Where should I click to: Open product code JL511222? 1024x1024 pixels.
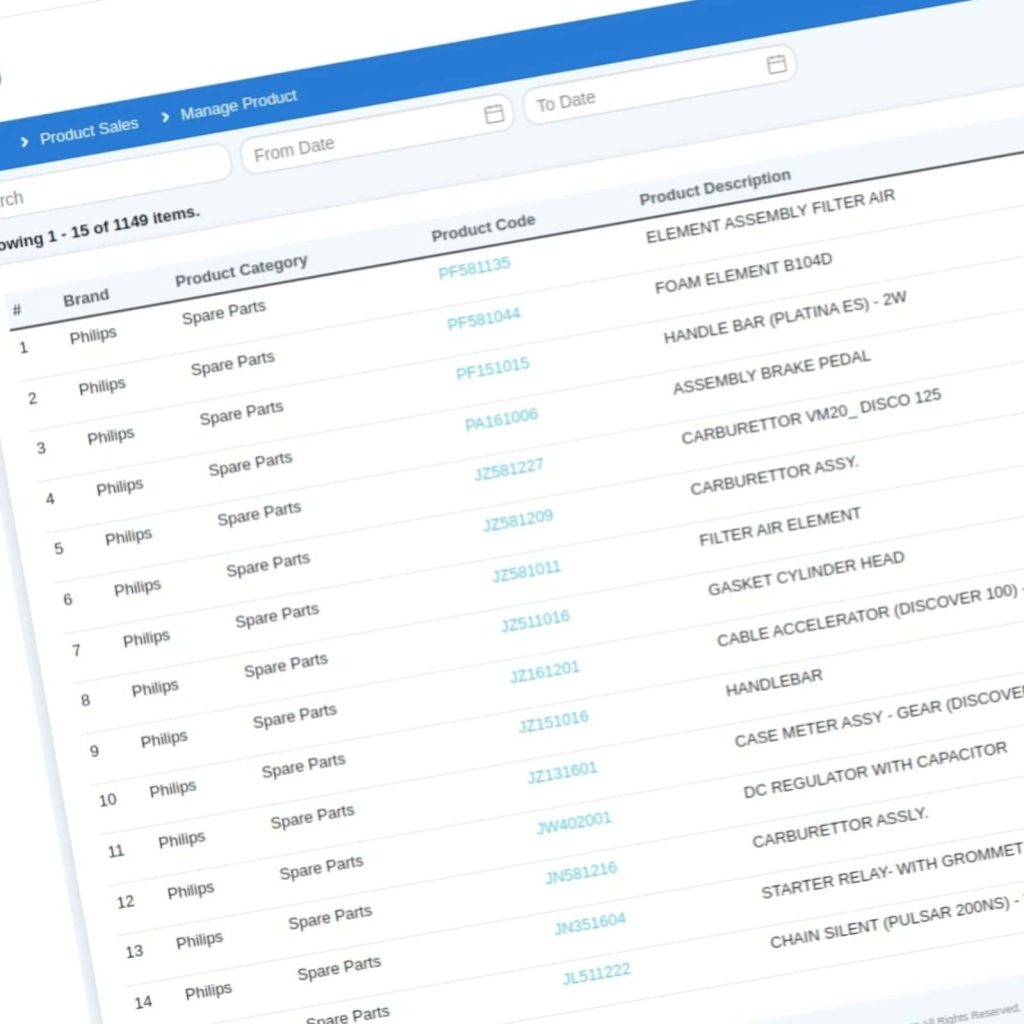(597, 974)
